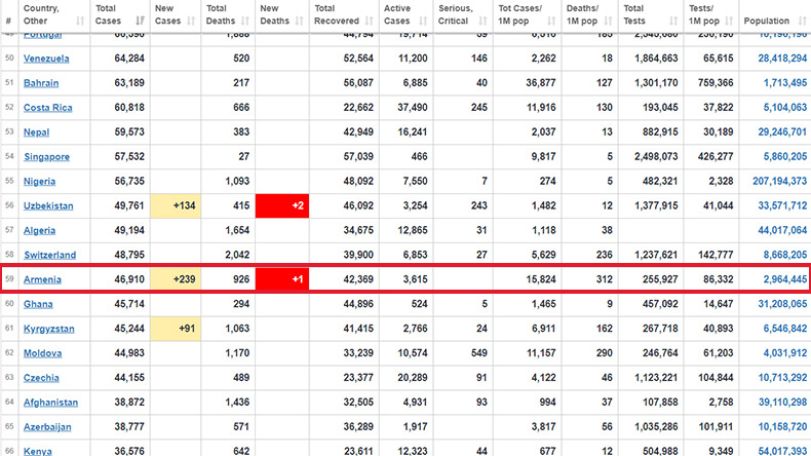Open the Uzbekistan country link
The image size is (811, 456).
tap(48, 206)
